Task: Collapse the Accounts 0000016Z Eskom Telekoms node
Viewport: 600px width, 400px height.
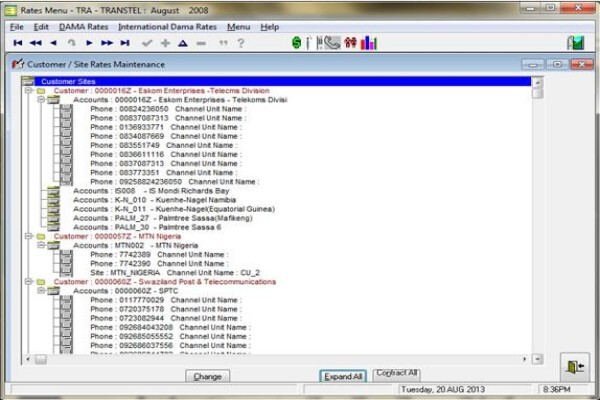Action: click(41, 100)
